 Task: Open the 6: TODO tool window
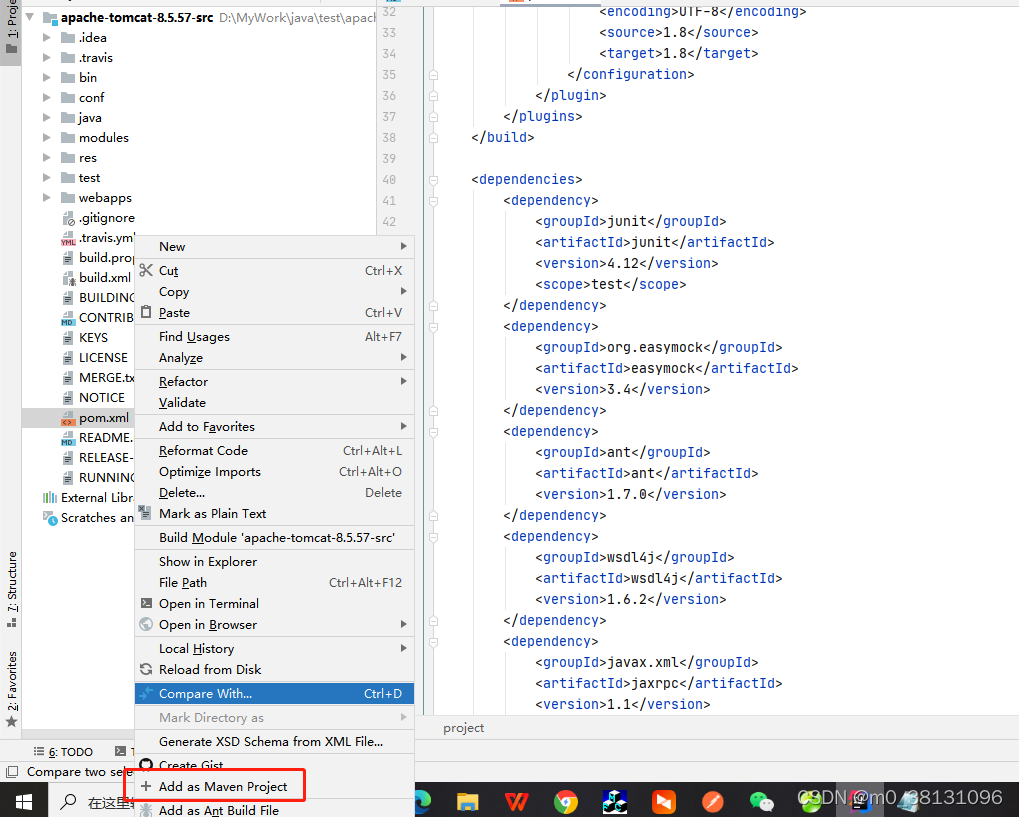pyautogui.click(x=64, y=752)
